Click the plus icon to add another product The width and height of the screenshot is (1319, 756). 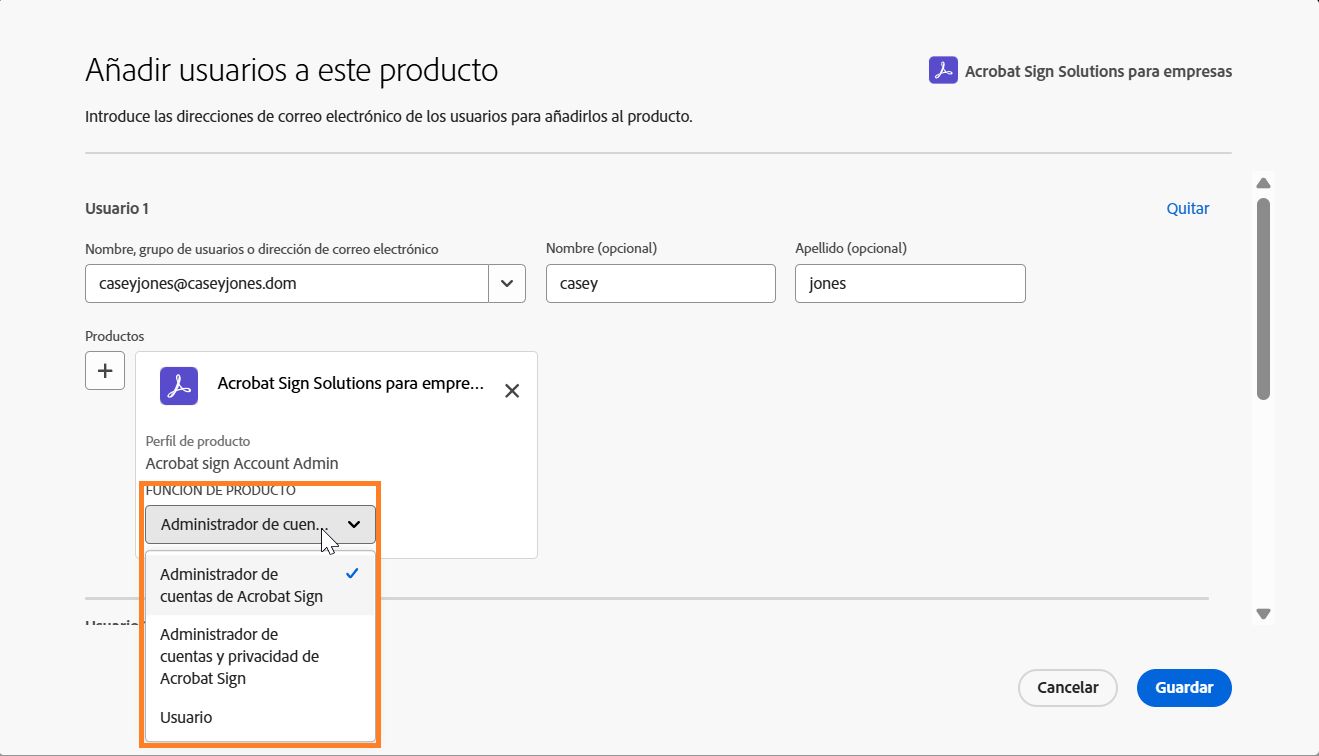pos(104,370)
